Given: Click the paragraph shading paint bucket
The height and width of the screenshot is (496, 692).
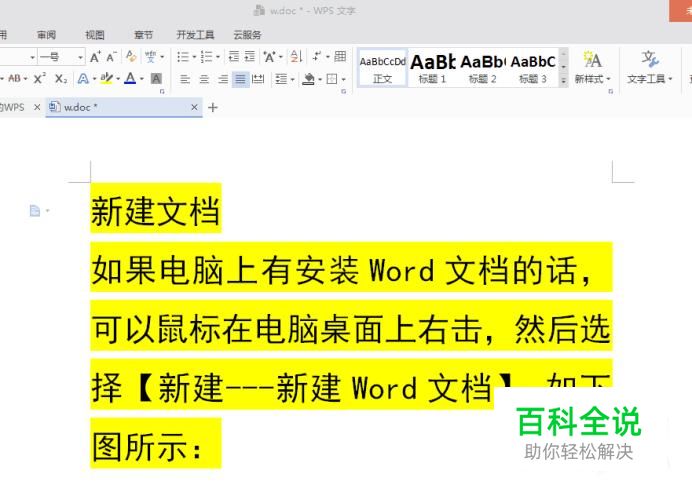Looking at the screenshot, I should pos(308,79).
